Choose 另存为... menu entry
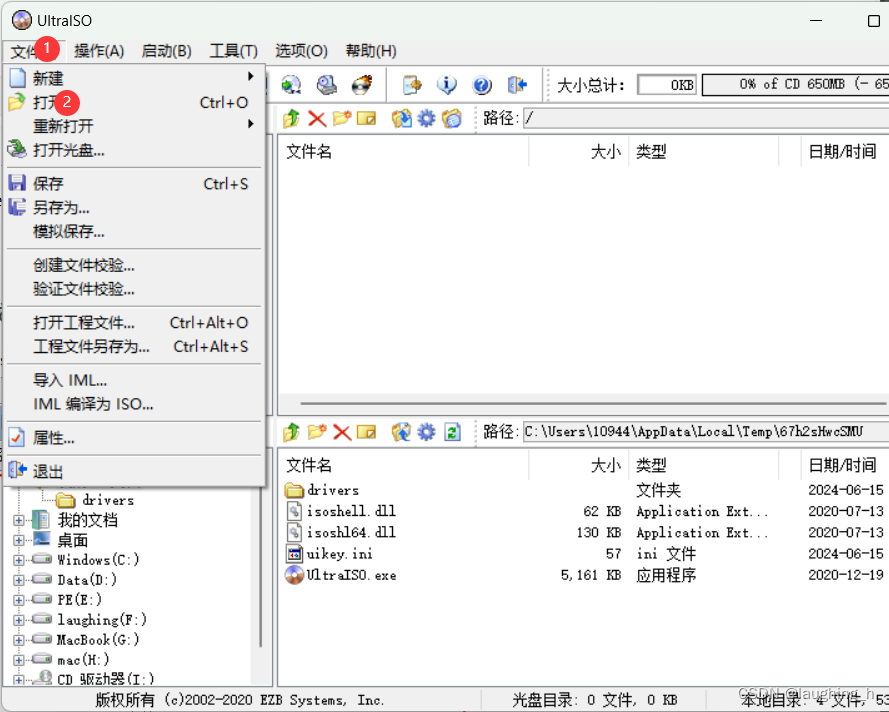The height and width of the screenshot is (712, 889). tap(134, 207)
